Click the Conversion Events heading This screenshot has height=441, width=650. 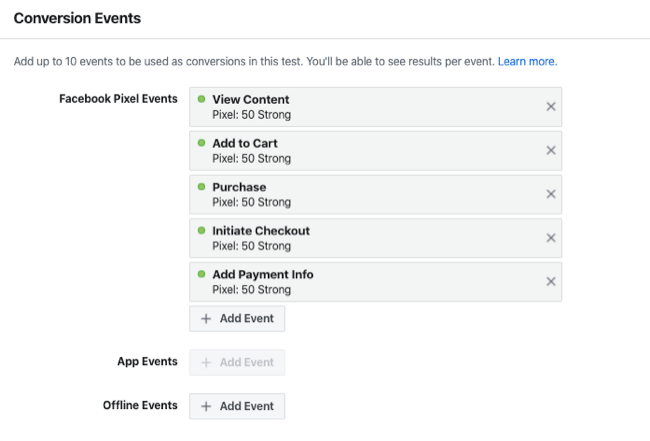point(77,18)
